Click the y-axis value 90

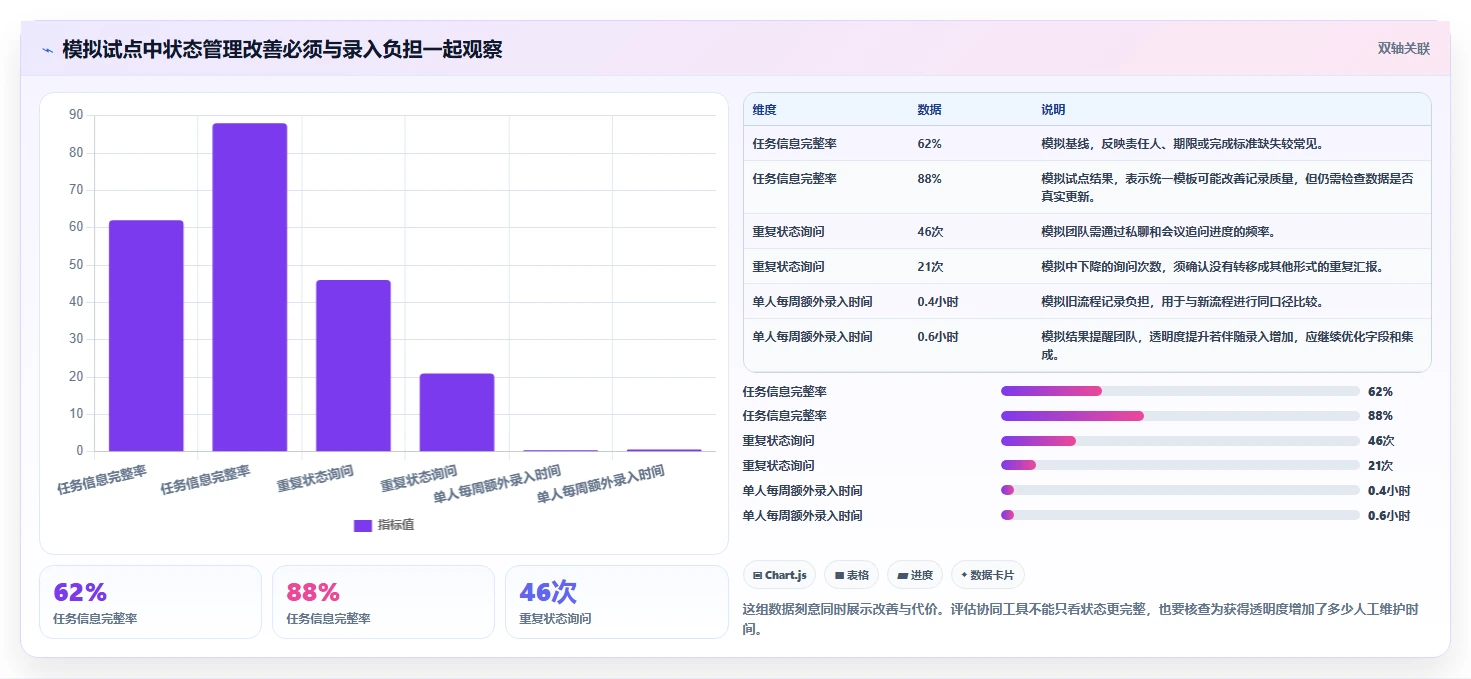[76, 115]
